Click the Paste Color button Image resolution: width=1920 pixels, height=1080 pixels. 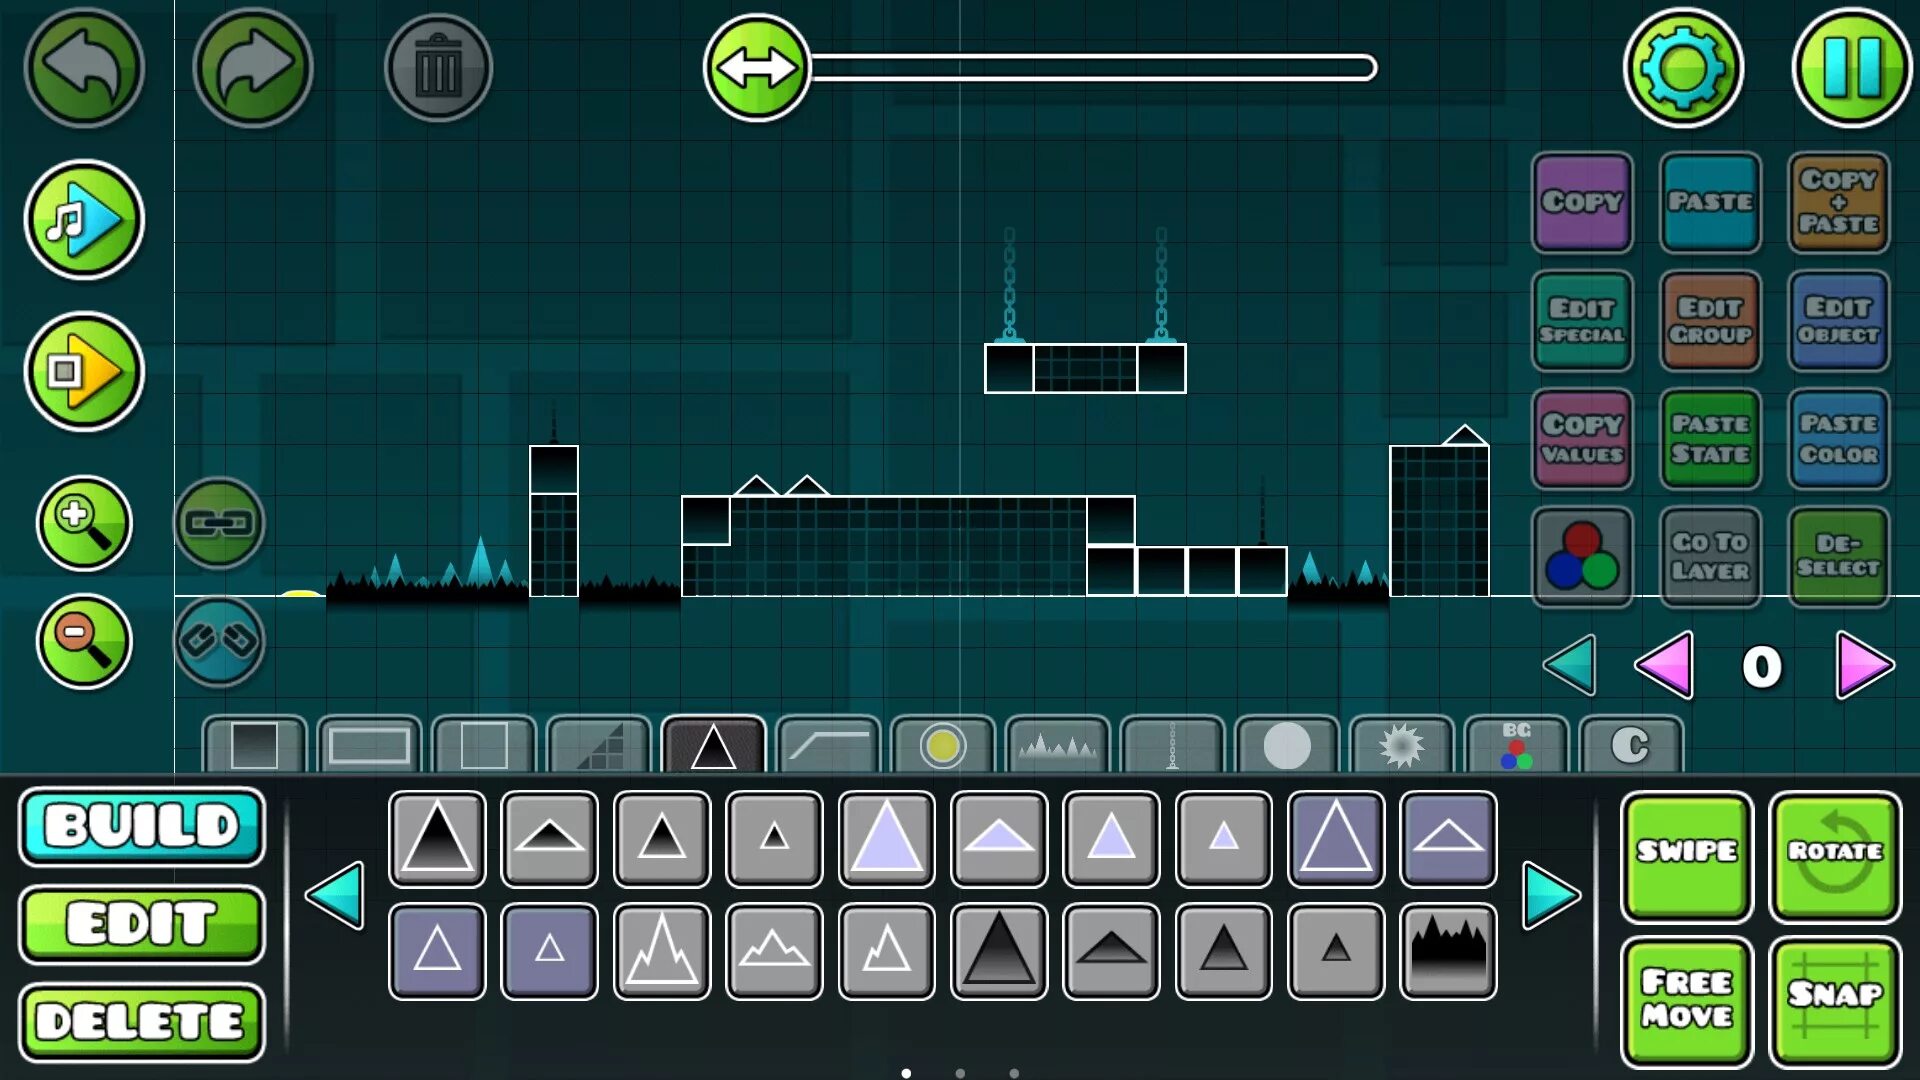point(1837,436)
